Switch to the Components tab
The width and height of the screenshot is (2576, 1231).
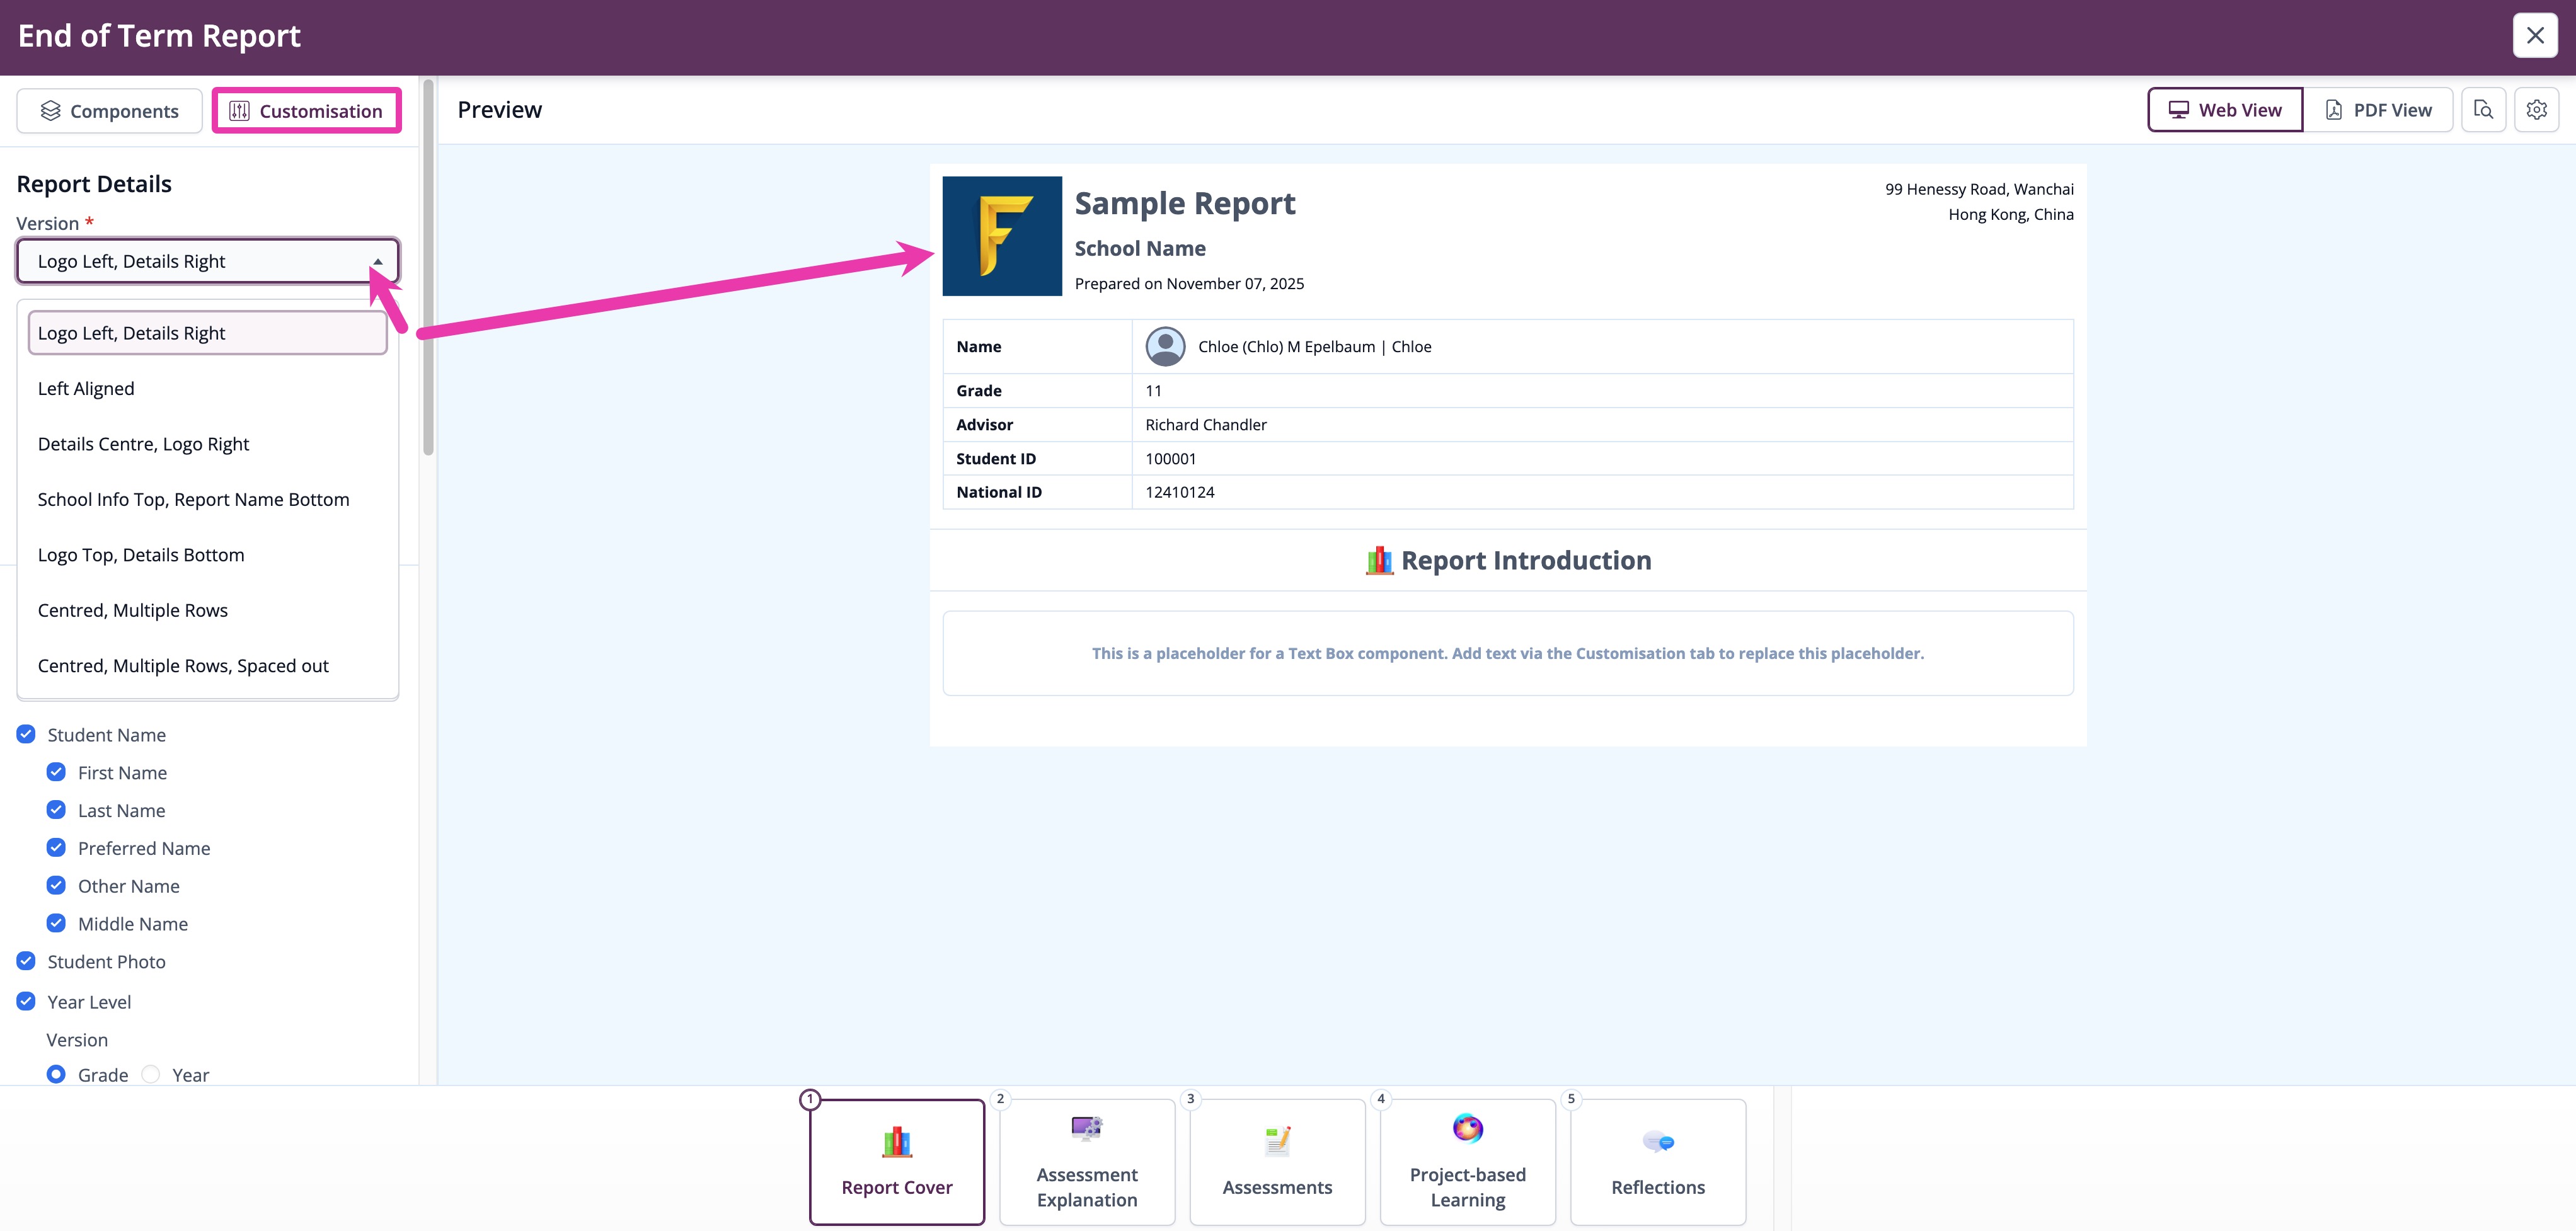click(109, 110)
